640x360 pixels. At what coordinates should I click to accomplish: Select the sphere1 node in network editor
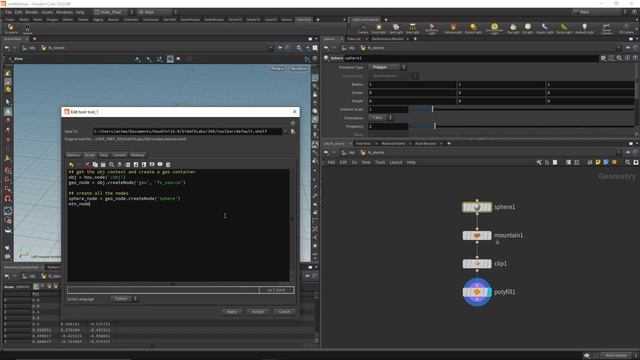(477, 207)
